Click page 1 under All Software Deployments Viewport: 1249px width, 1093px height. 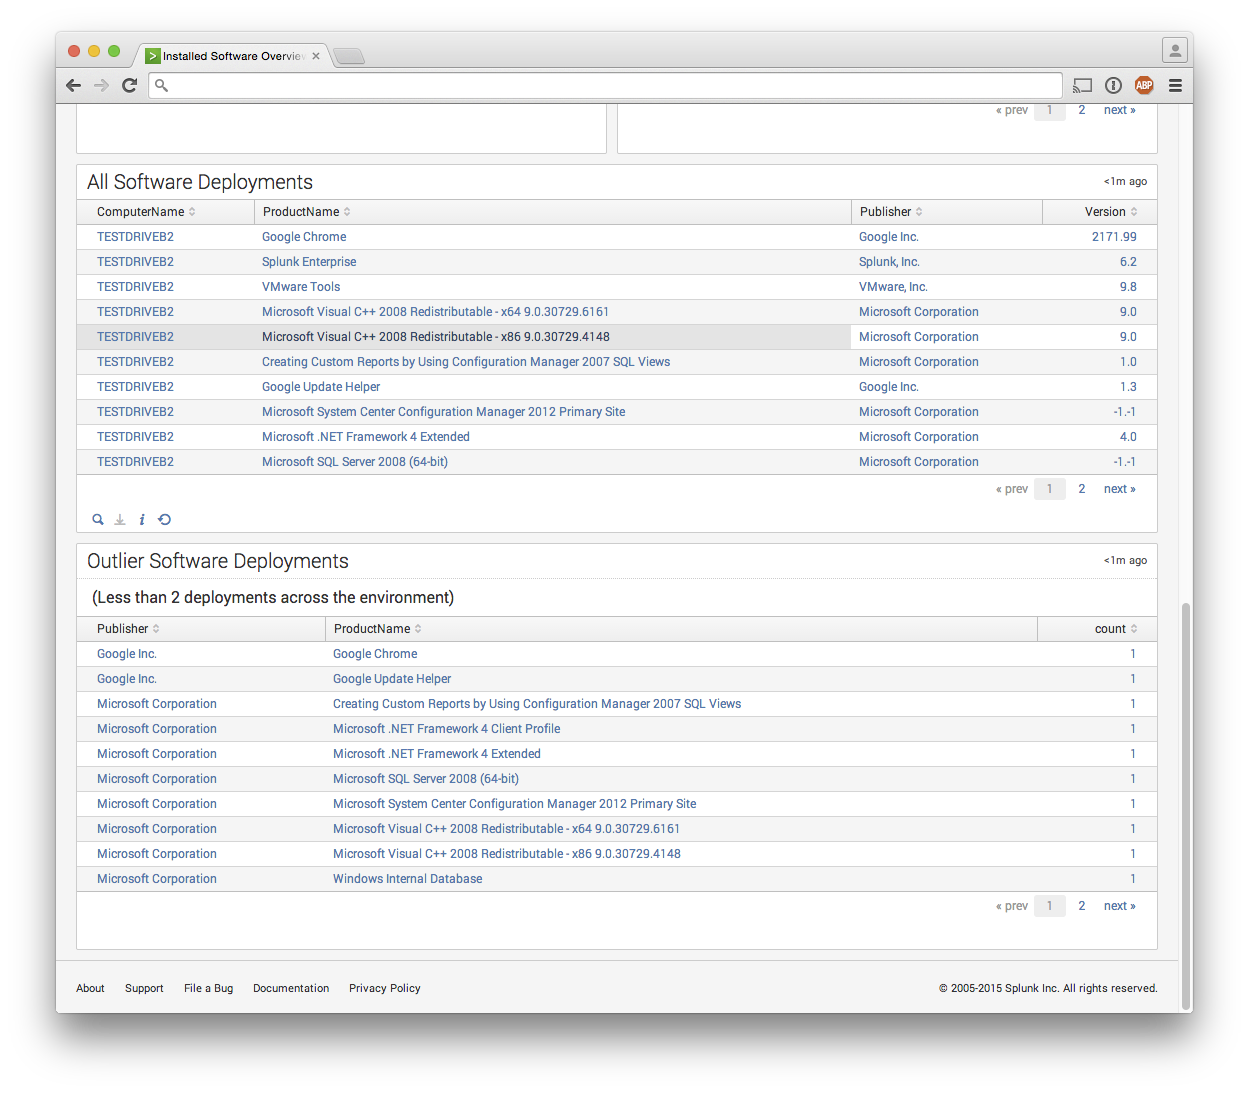pyautogui.click(x=1050, y=489)
